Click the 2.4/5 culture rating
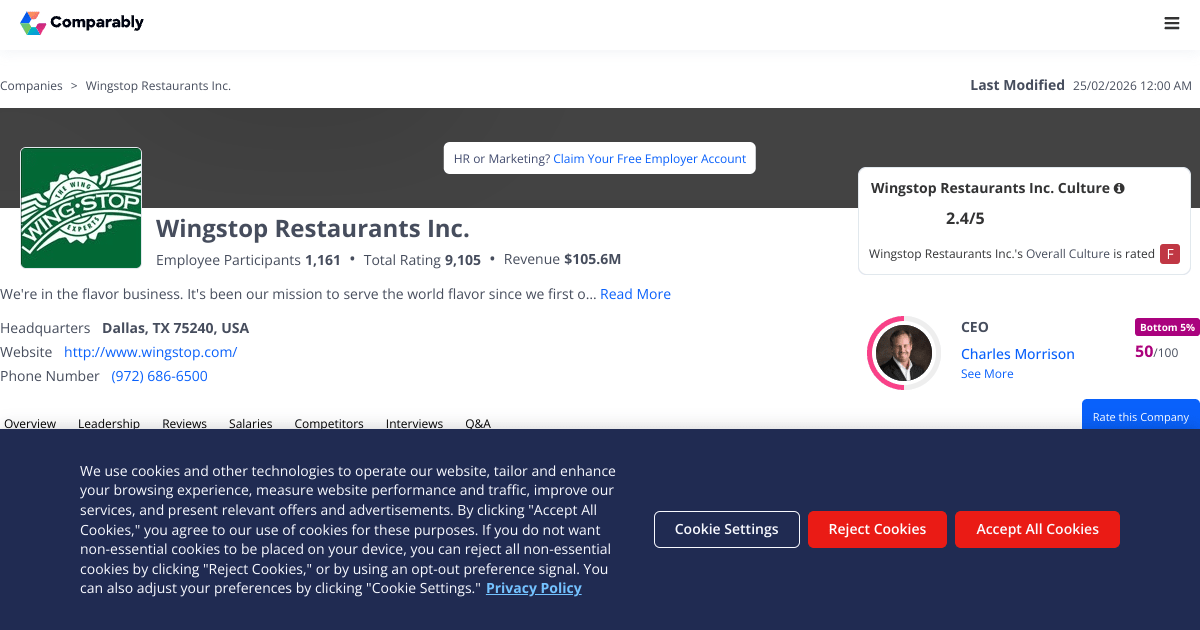This screenshot has height=630, width=1200. (966, 218)
